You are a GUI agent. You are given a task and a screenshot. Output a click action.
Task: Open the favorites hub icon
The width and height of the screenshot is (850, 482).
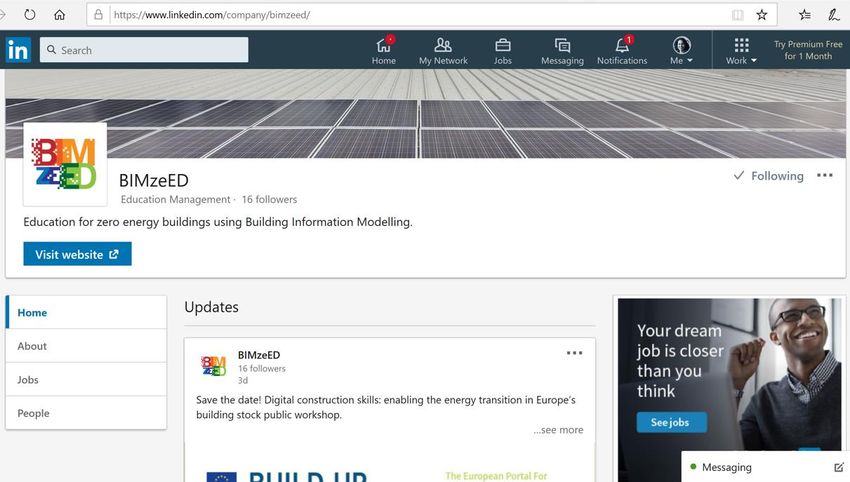(805, 15)
